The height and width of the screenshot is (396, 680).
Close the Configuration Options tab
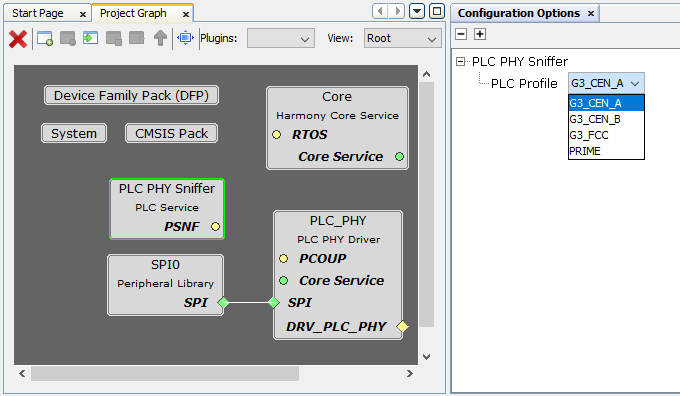[591, 14]
